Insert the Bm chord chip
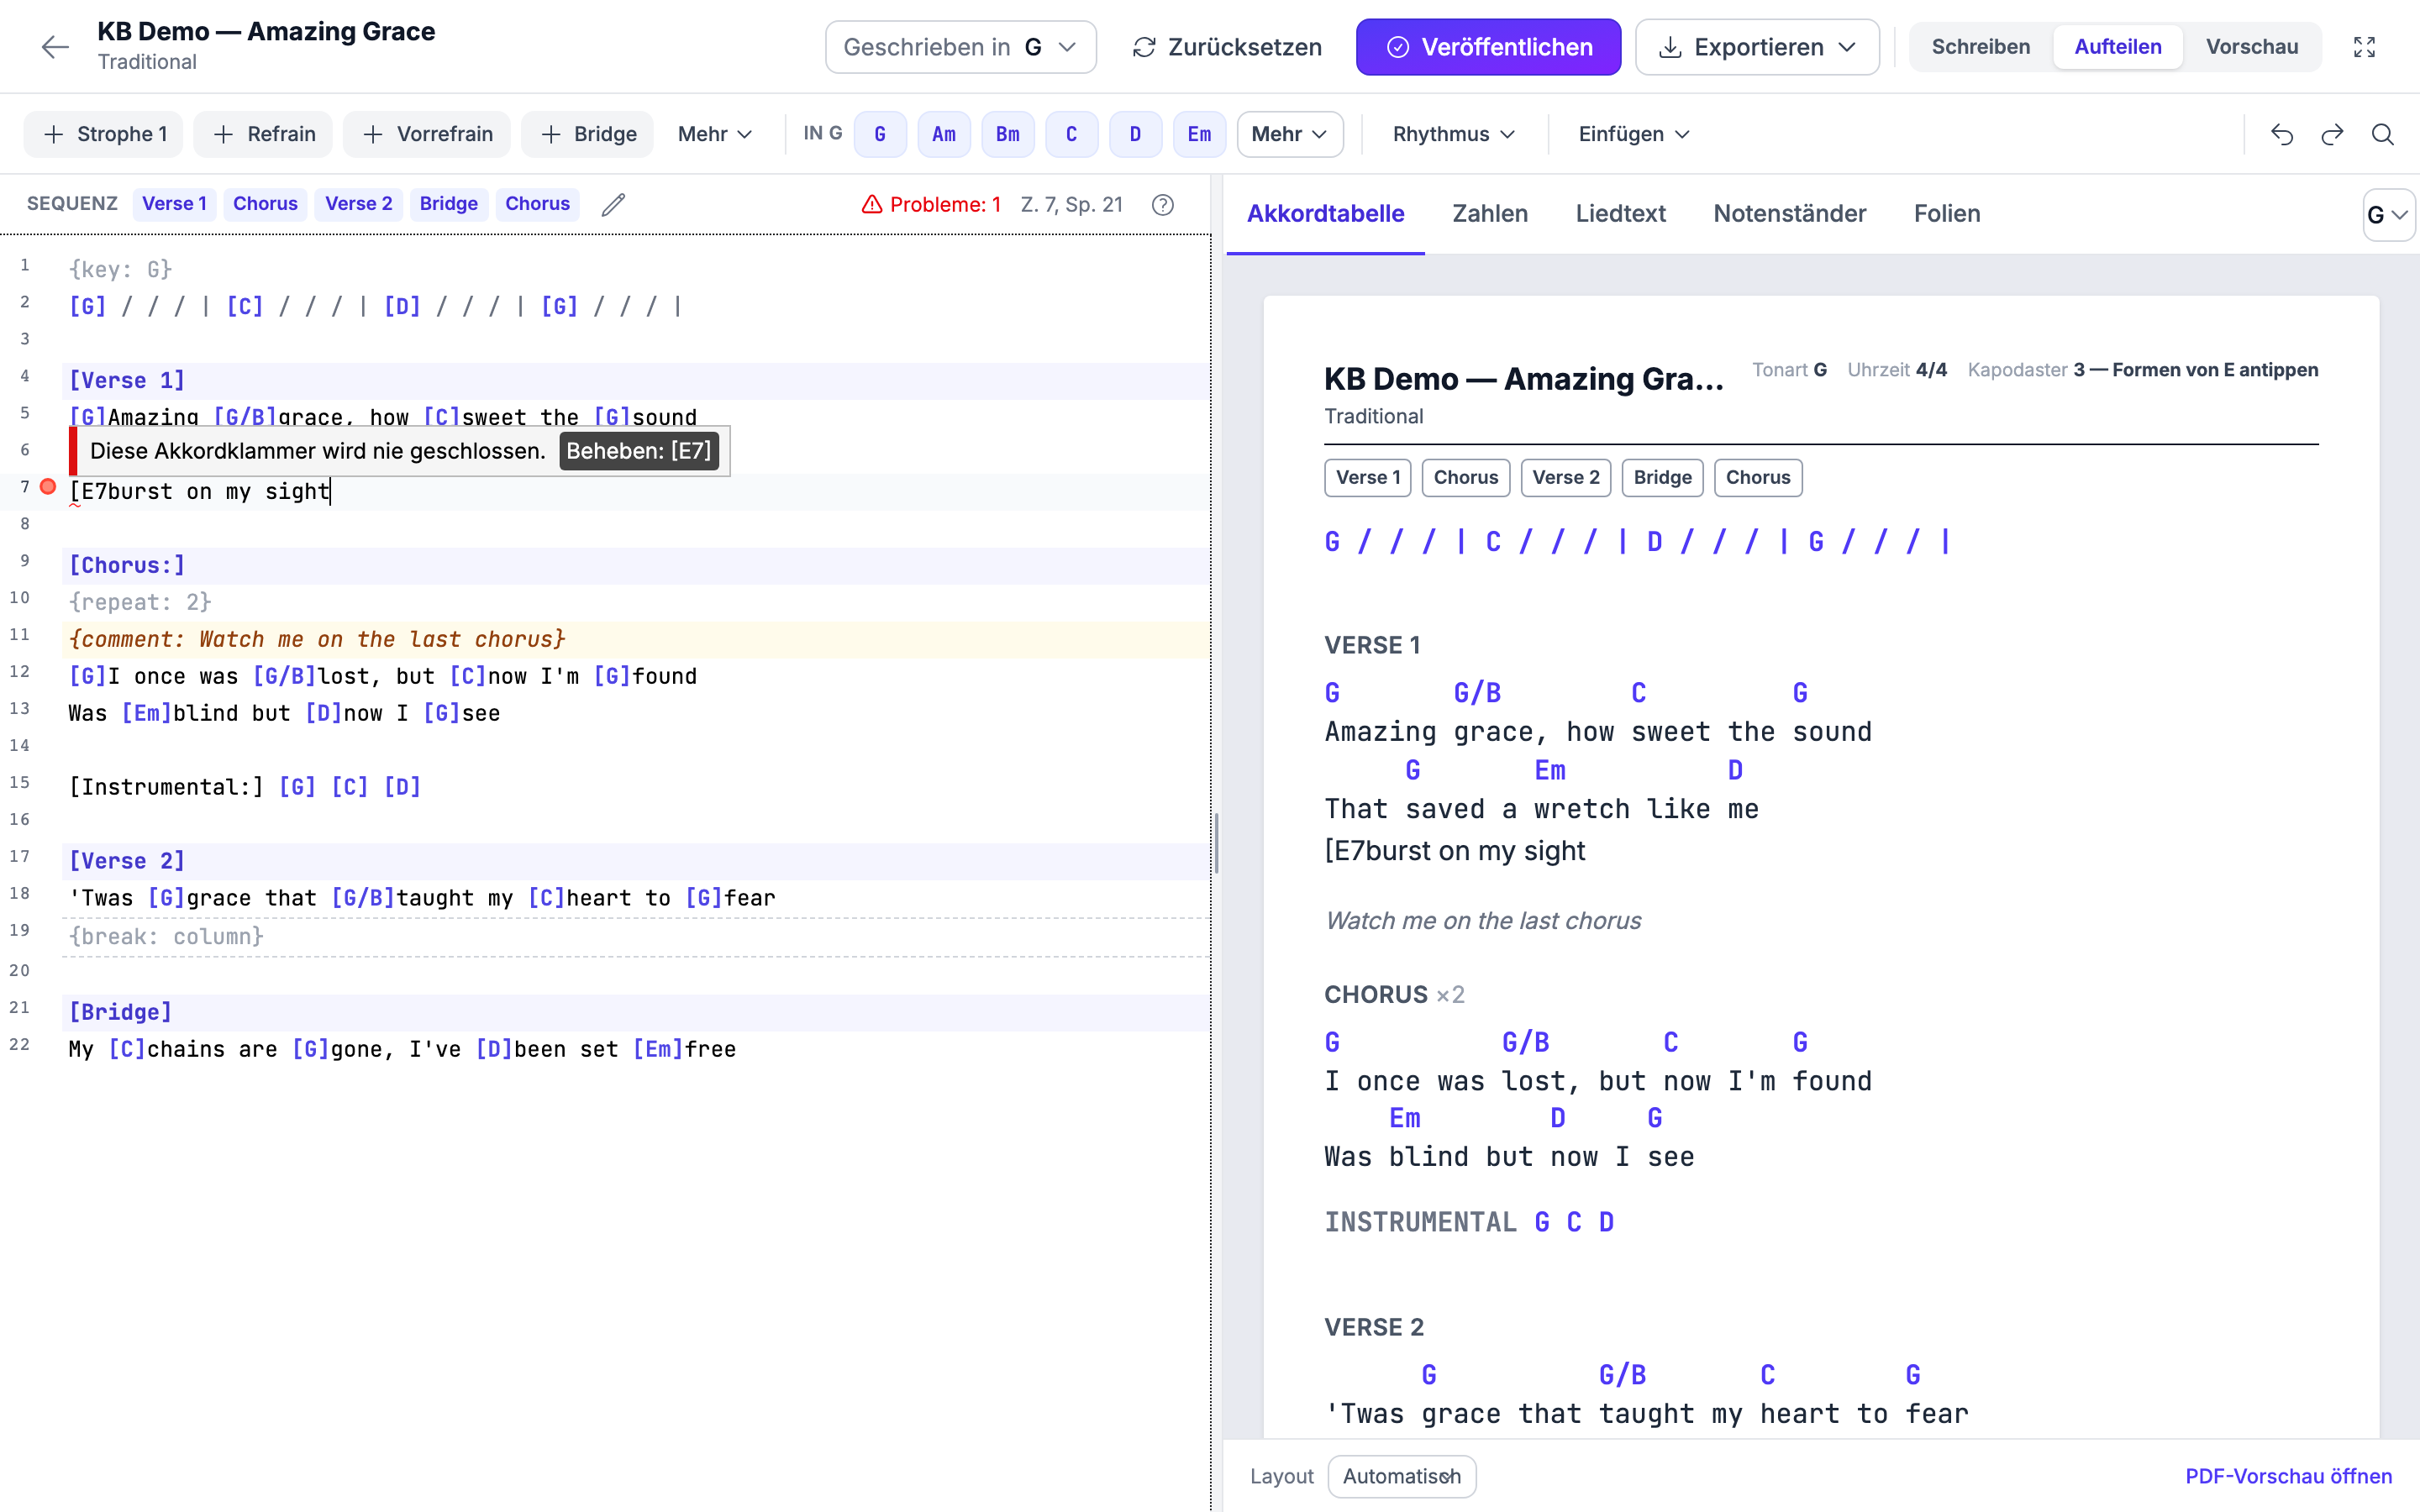The width and height of the screenshot is (2420, 1512). coord(1007,134)
